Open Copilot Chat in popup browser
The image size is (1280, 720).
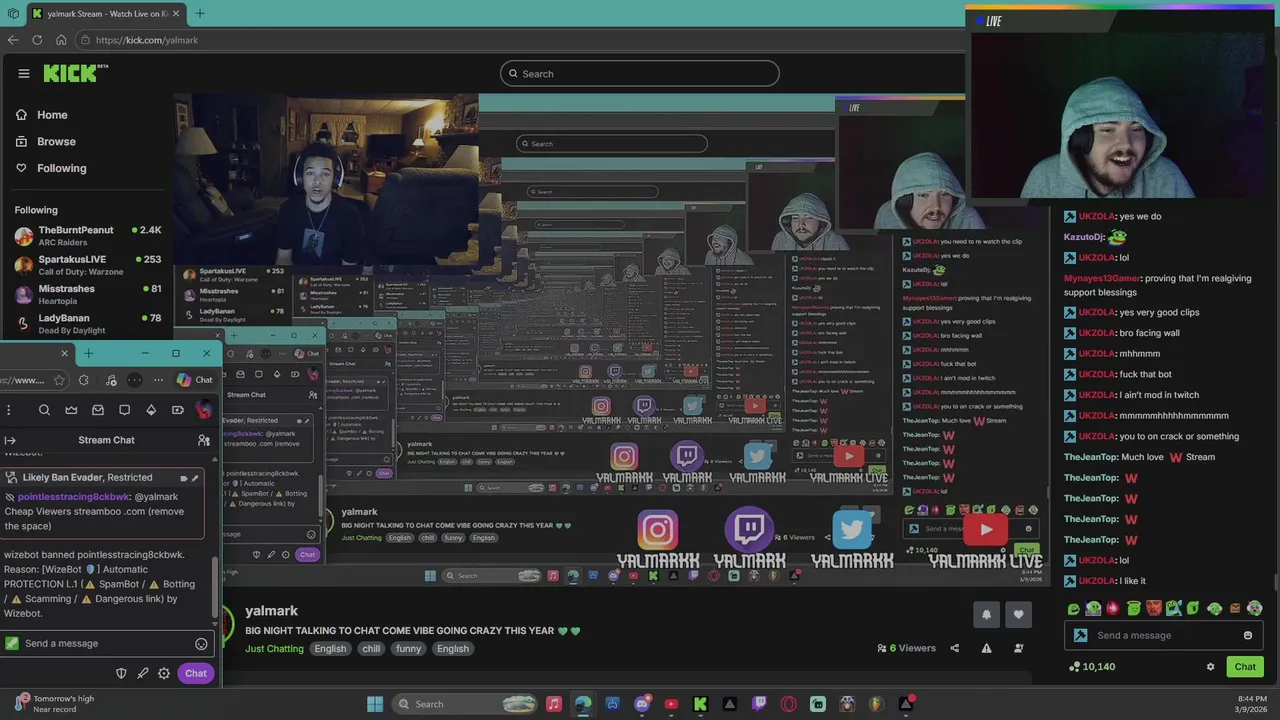(195, 380)
